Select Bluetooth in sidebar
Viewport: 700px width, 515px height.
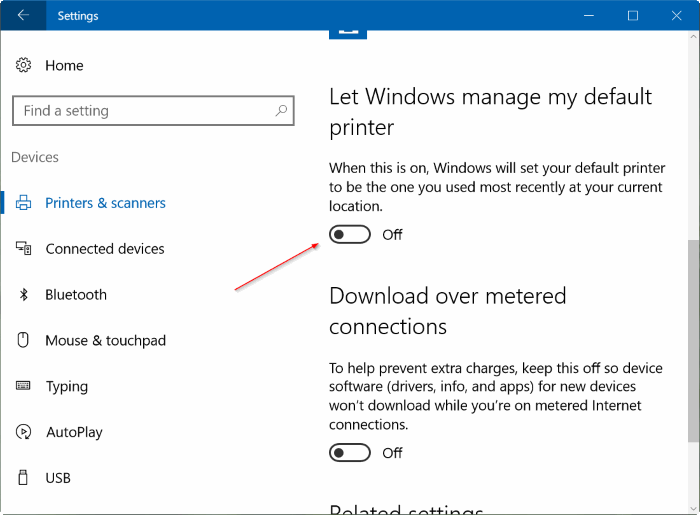point(76,295)
